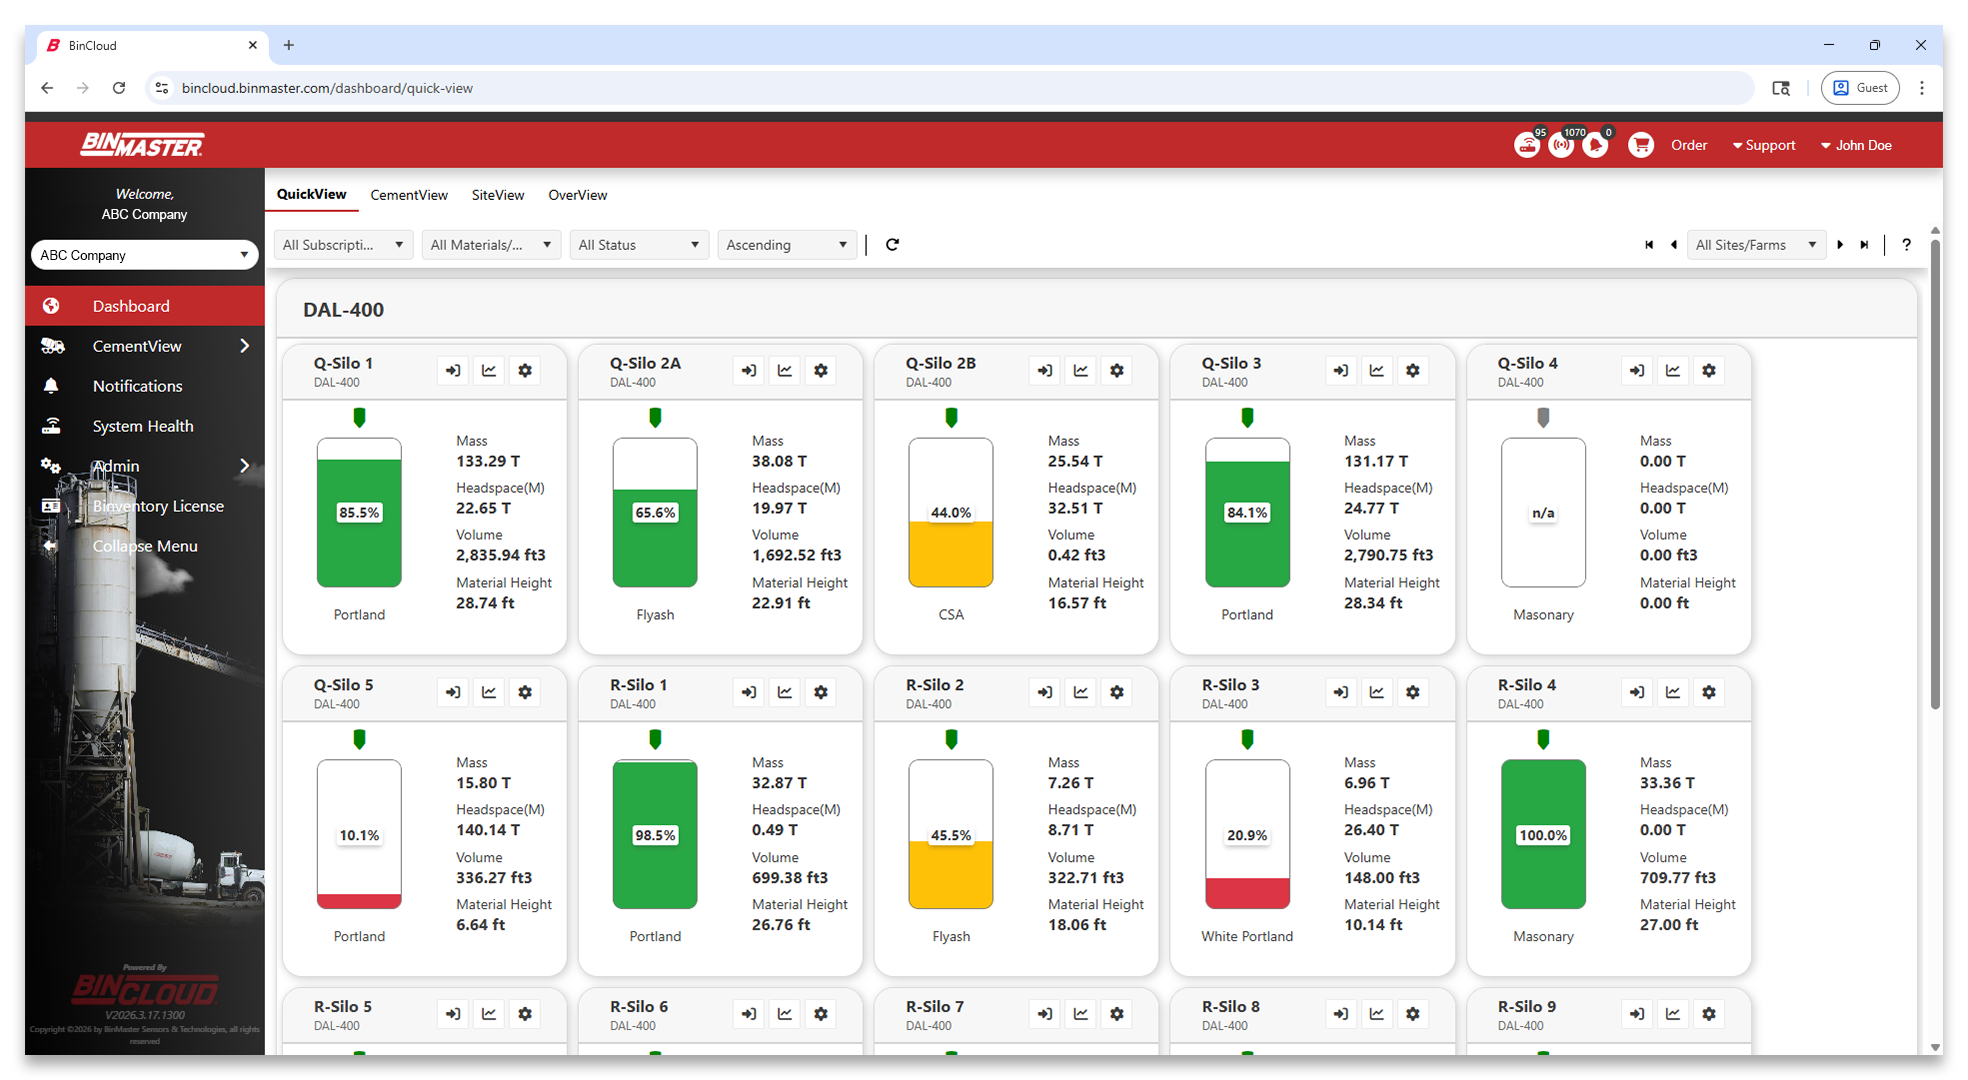Refresh the dashboard with reload icon
The height and width of the screenshot is (1080, 1968).
(x=892, y=245)
